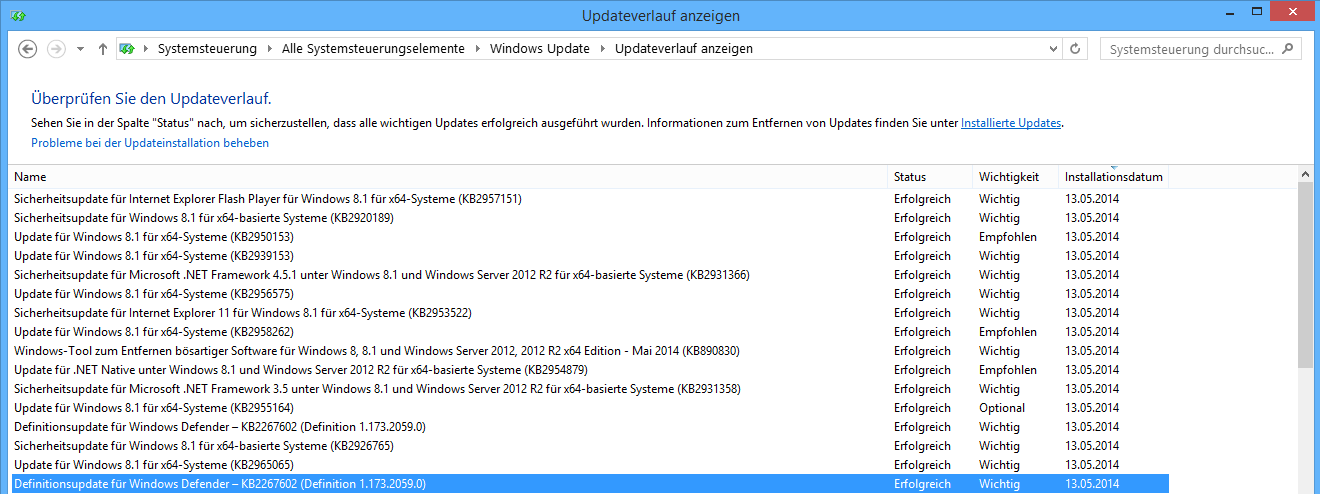The width and height of the screenshot is (1320, 494).
Task: Navigate to Windows Update breadcrumb
Action: click(540, 49)
